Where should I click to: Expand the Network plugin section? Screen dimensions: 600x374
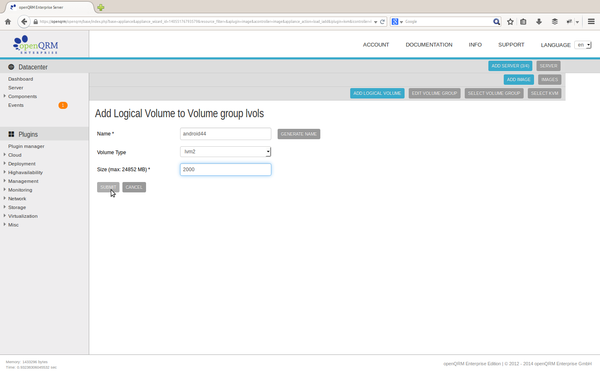pyautogui.click(x=5, y=198)
